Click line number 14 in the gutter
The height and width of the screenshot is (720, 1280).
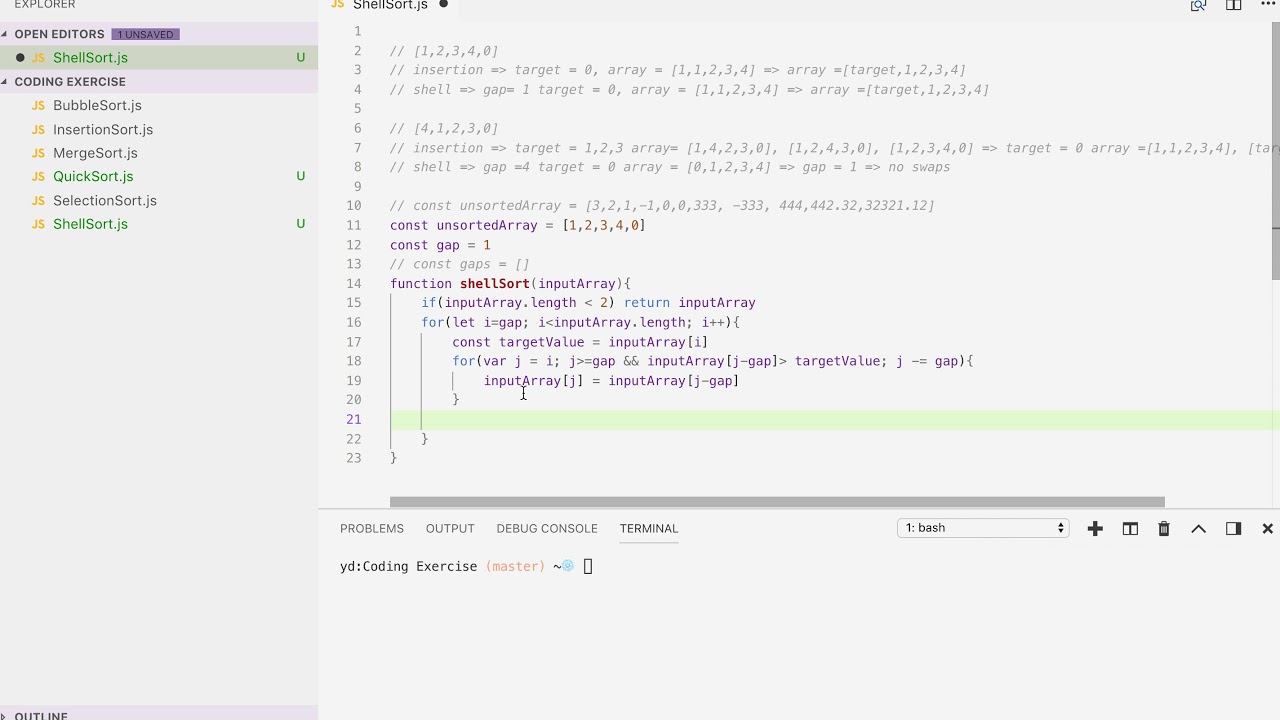tap(354, 284)
